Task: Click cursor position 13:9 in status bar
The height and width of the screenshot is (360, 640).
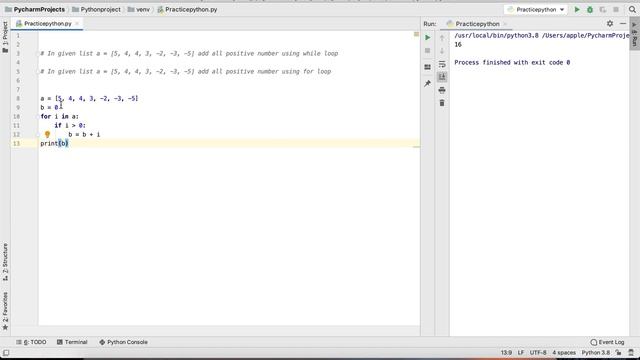Action: [x=506, y=353]
